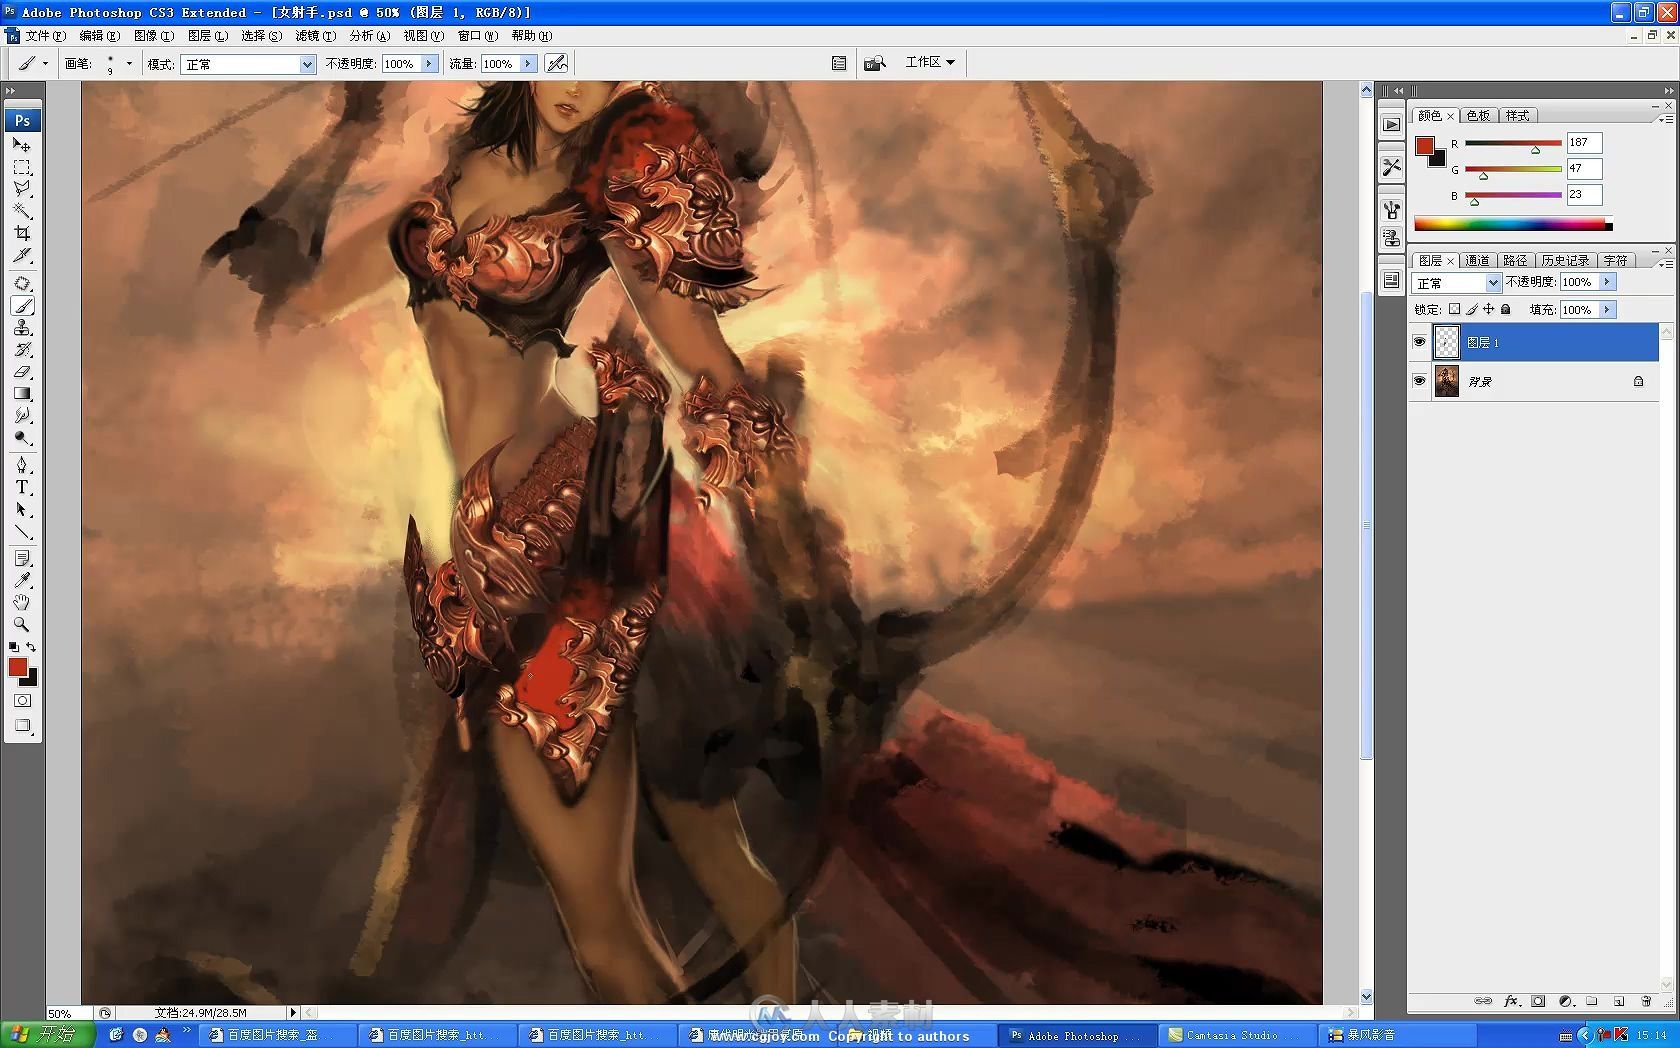Open the 图像 menu
Image resolution: width=1680 pixels, height=1048 pixels.
(153, 35)
